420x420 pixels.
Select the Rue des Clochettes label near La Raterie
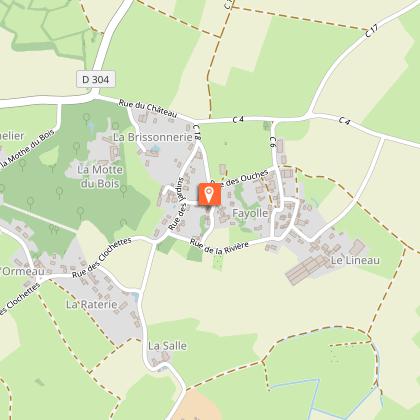point(102,257)
